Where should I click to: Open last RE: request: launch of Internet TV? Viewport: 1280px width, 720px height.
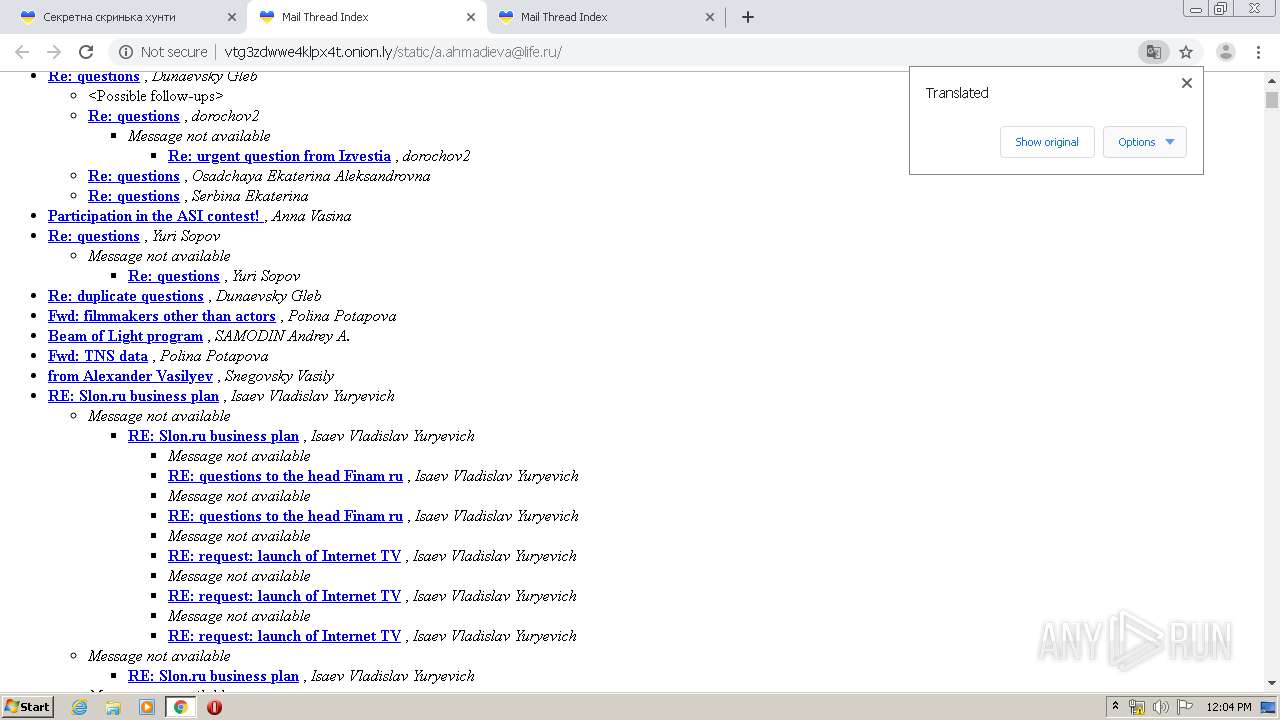coord(284,636)
